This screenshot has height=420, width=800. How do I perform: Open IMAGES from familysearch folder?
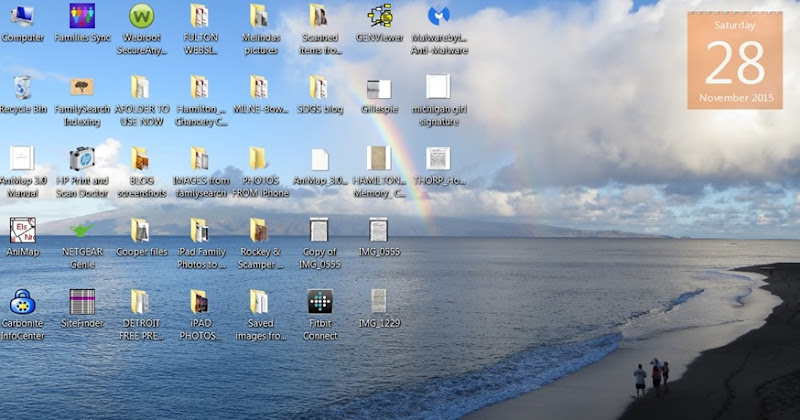(x=201, y=172)
